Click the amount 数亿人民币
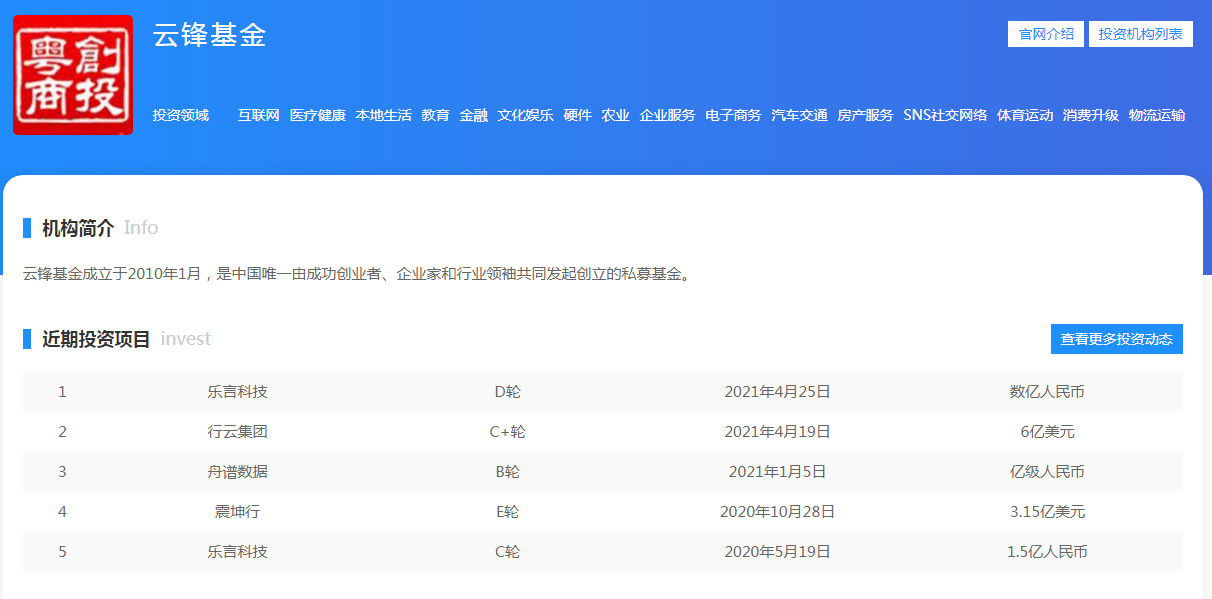1212x599 pixels. point(1047,391)
